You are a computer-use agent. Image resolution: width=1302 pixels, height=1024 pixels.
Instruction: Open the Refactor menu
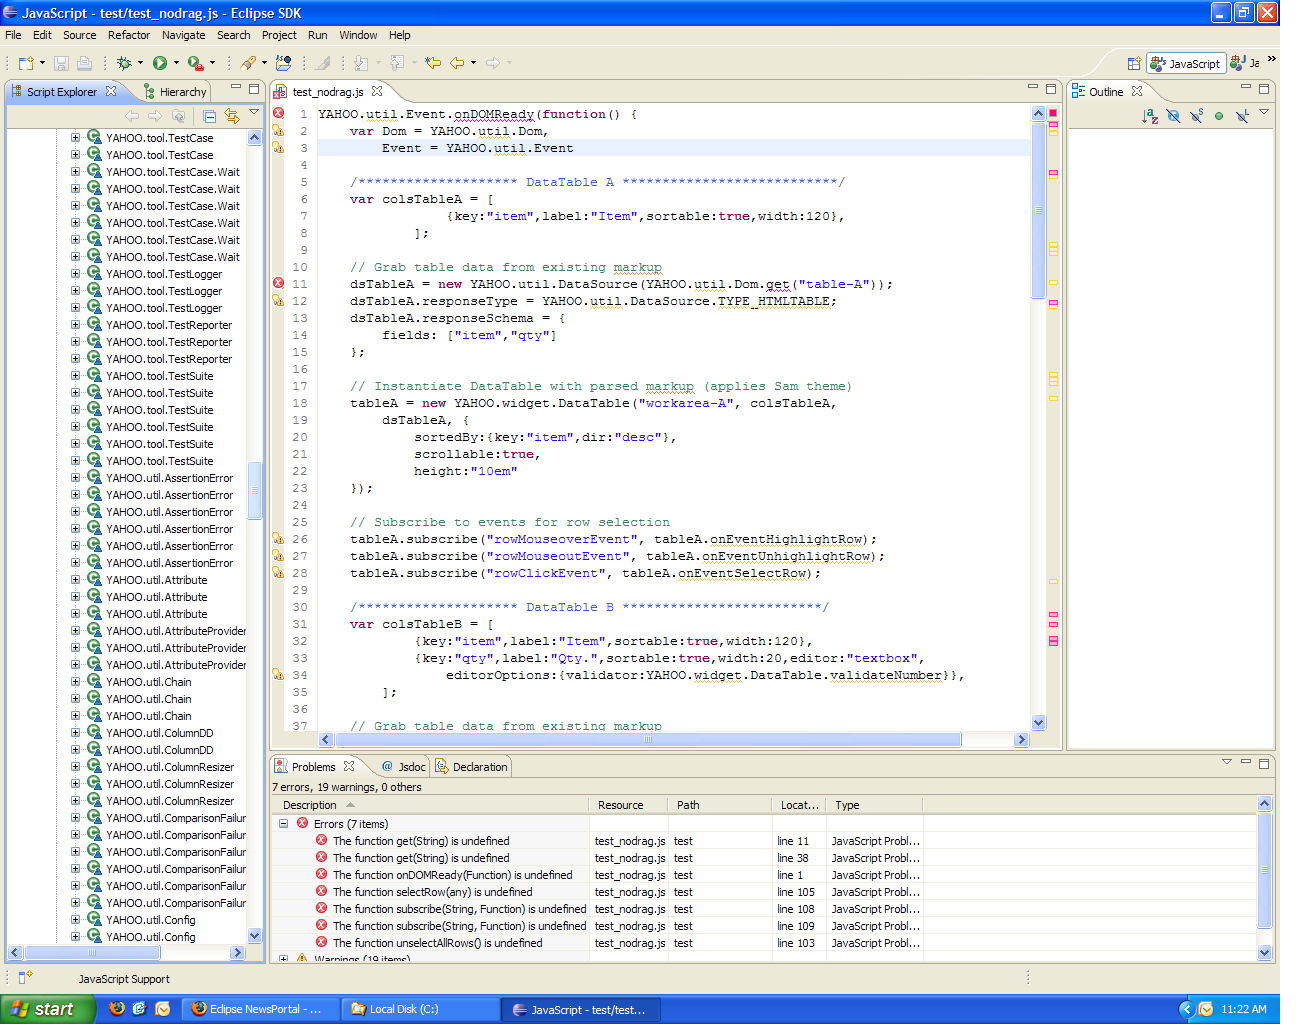point(129,35)
